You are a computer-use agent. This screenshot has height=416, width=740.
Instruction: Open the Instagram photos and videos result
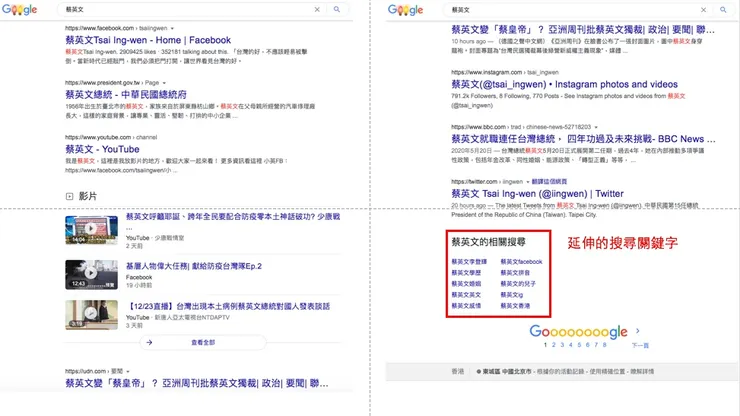click(564, 84)
